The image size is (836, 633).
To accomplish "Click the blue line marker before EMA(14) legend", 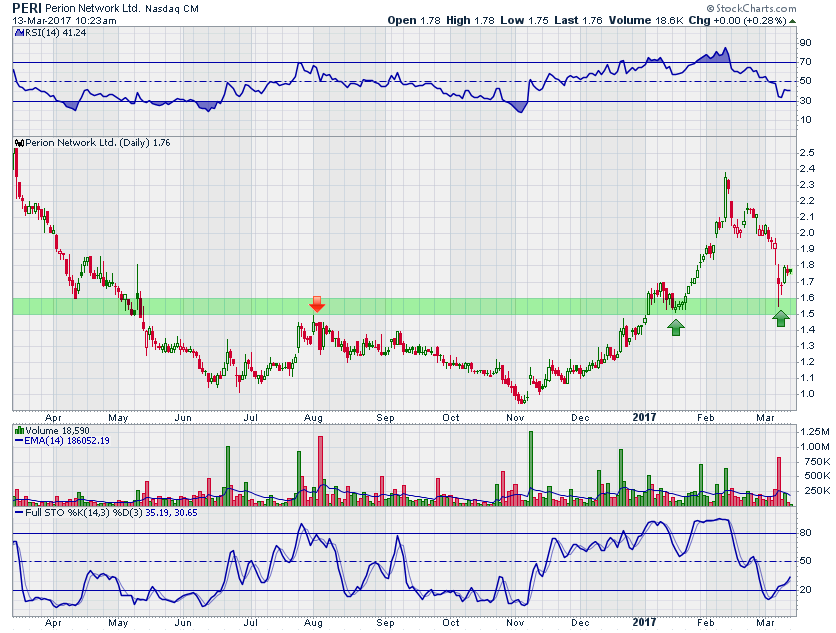I will click(x=19, y=439).
